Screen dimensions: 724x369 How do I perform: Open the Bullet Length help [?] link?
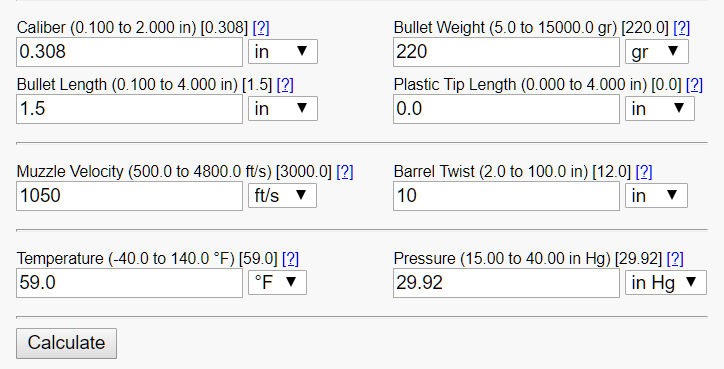click(285, 85)
